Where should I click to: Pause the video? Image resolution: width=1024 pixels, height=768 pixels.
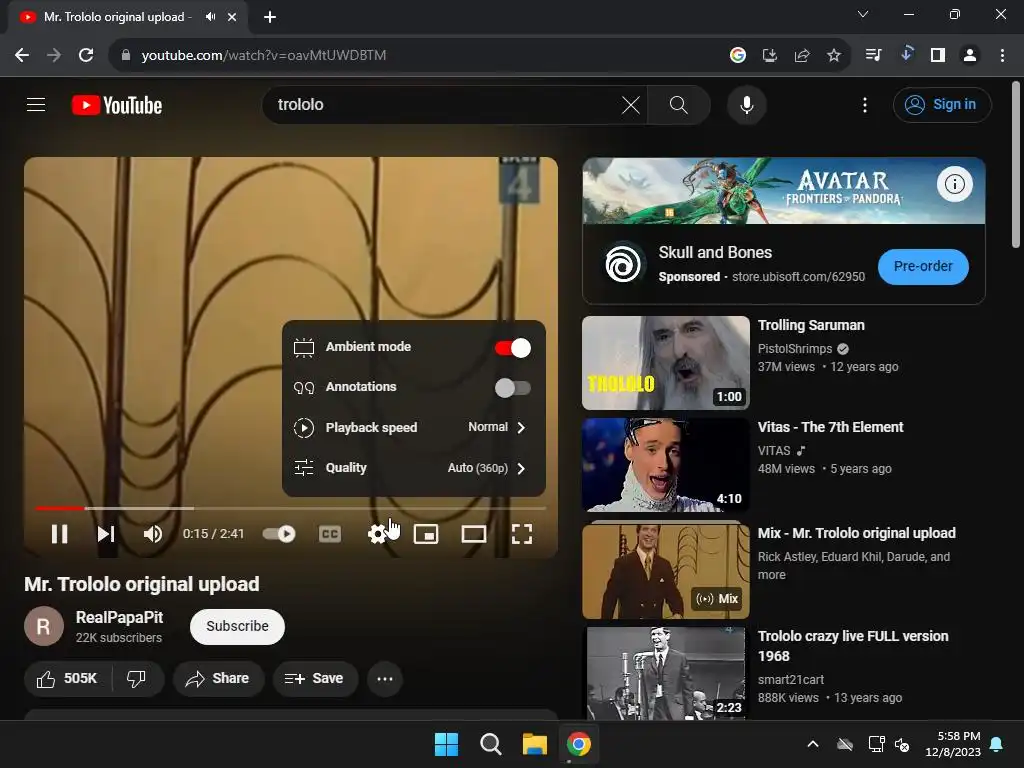click(x=59, y=534)
